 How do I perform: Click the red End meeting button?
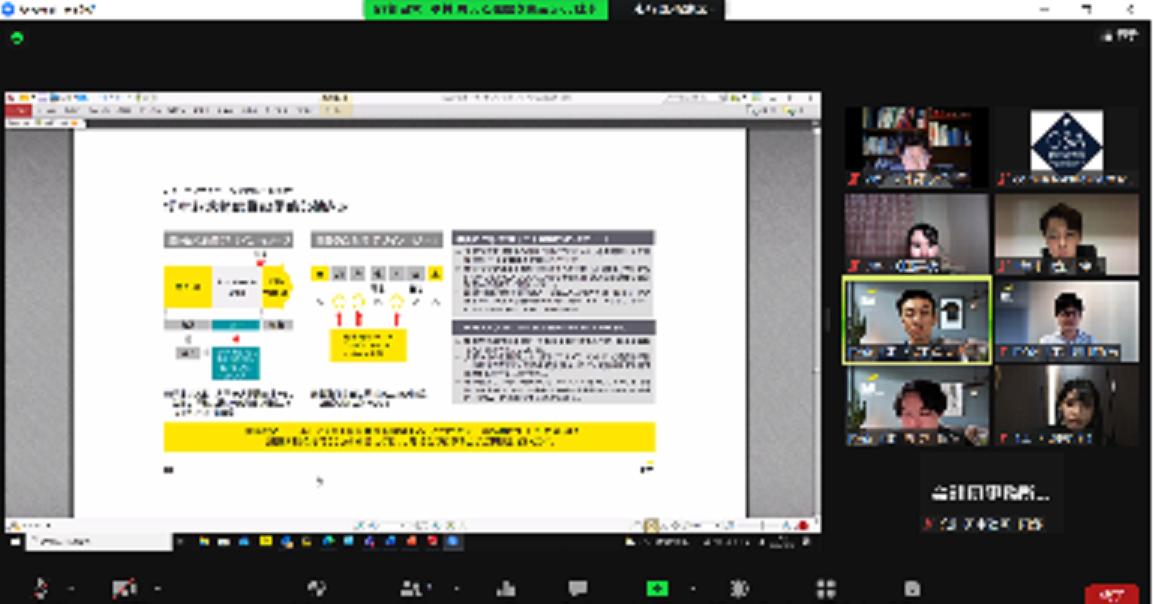click(x=1112, y=593)
